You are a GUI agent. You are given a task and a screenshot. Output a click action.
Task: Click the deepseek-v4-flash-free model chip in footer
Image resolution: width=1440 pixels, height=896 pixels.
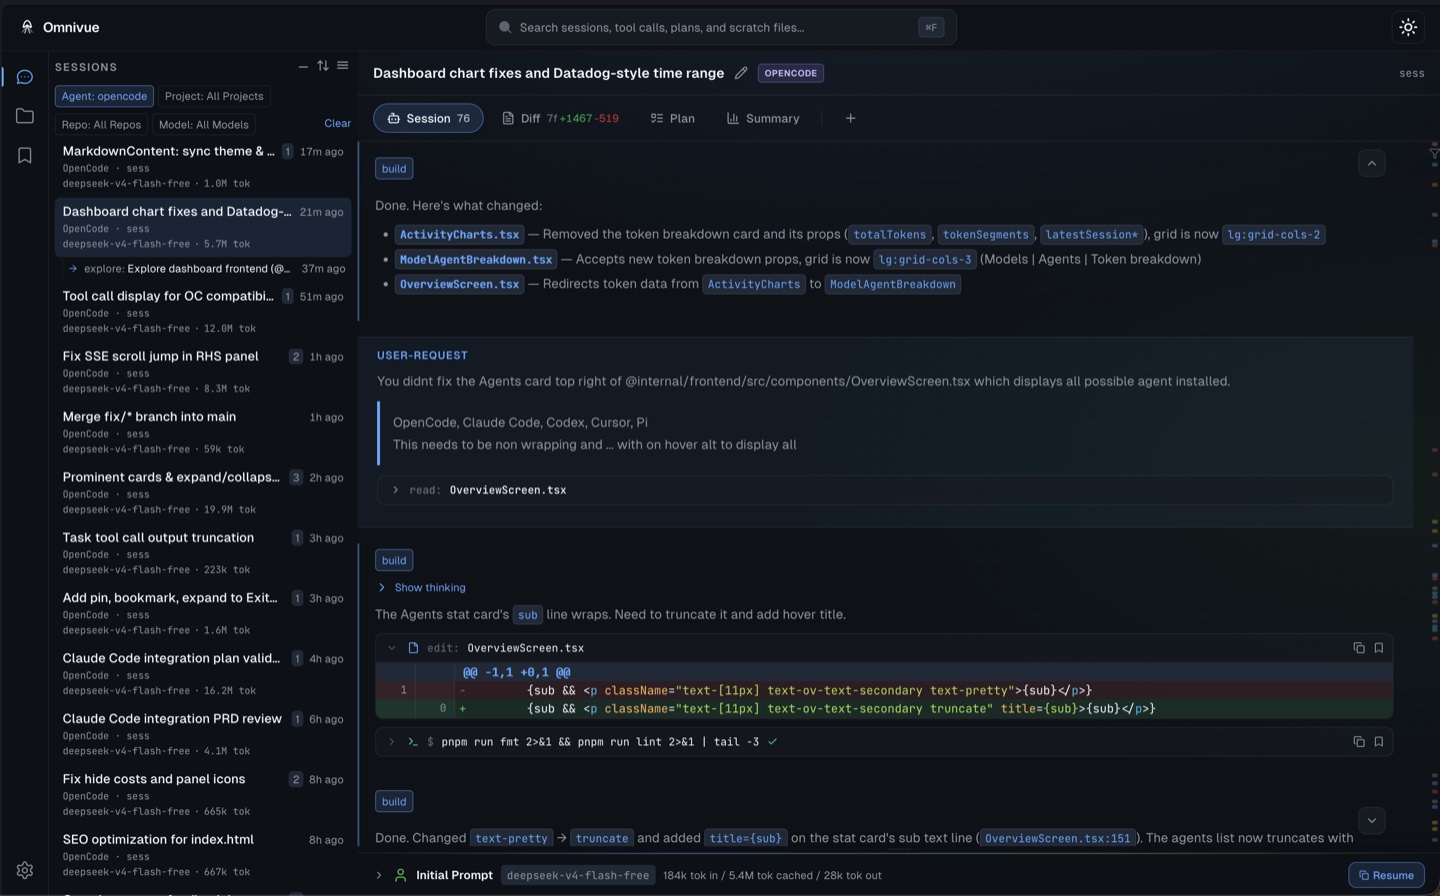pos(578,875)
